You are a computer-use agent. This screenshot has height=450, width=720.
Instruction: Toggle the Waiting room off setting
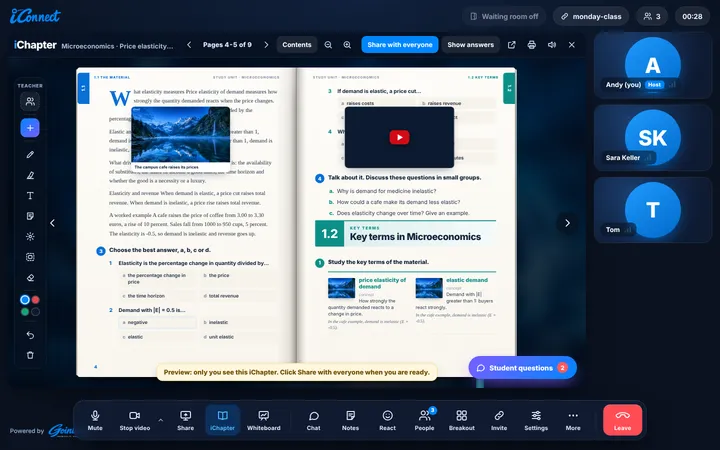[x=504, y=17]
